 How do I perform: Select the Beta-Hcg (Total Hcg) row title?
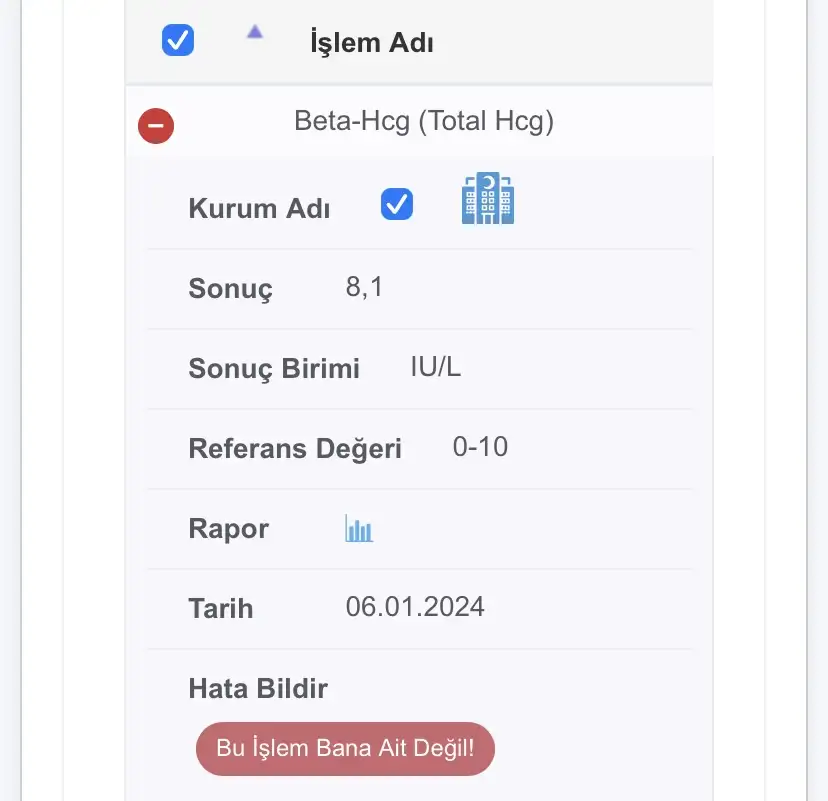(x=424, y=121)
